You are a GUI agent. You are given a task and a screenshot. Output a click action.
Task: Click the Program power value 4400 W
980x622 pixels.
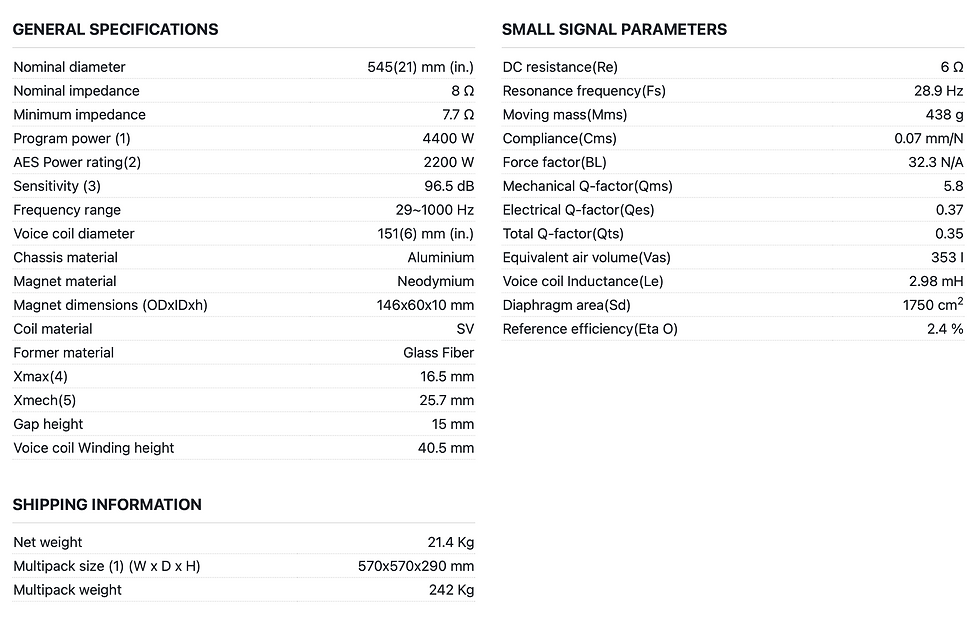448,139
